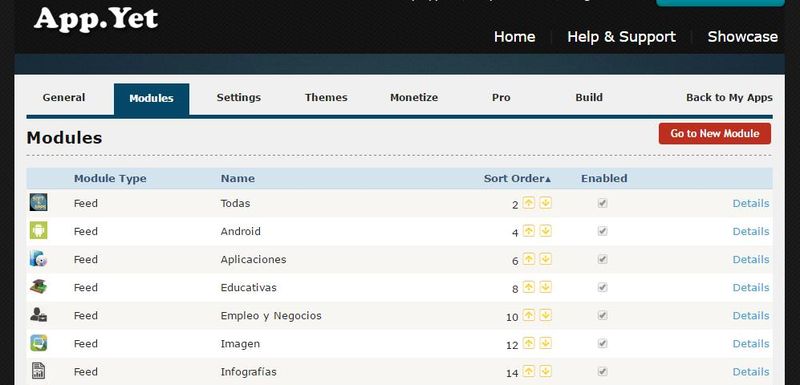The image size is (800, 385).
Task: Move Aplicaciones module up
Action: (x=529, y=259)
